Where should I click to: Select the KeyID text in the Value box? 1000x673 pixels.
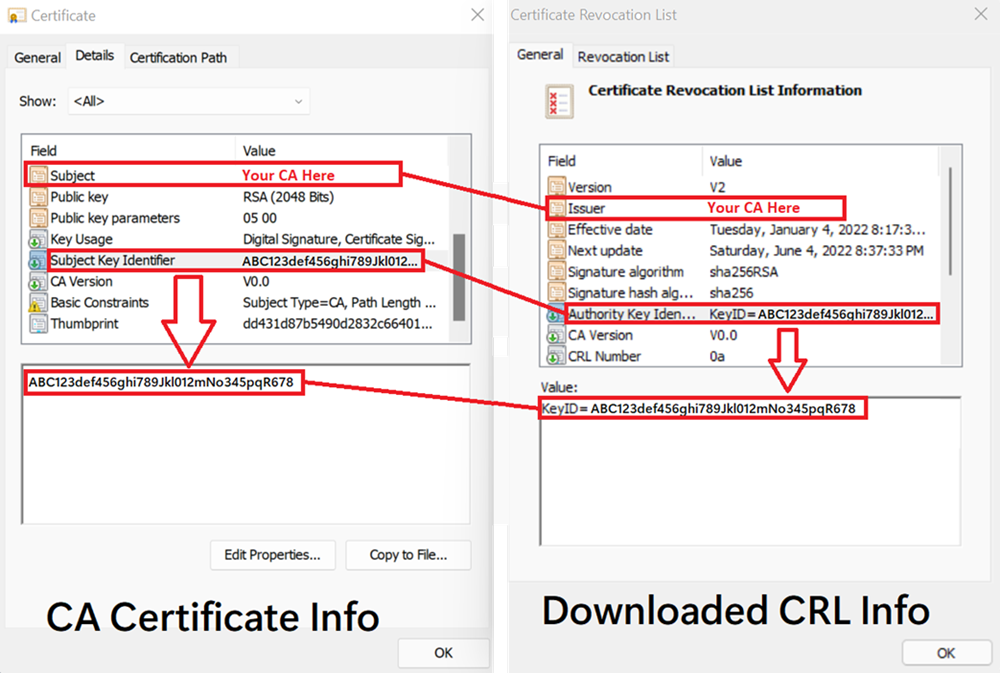pyautogui.click(x=700, y=408)
